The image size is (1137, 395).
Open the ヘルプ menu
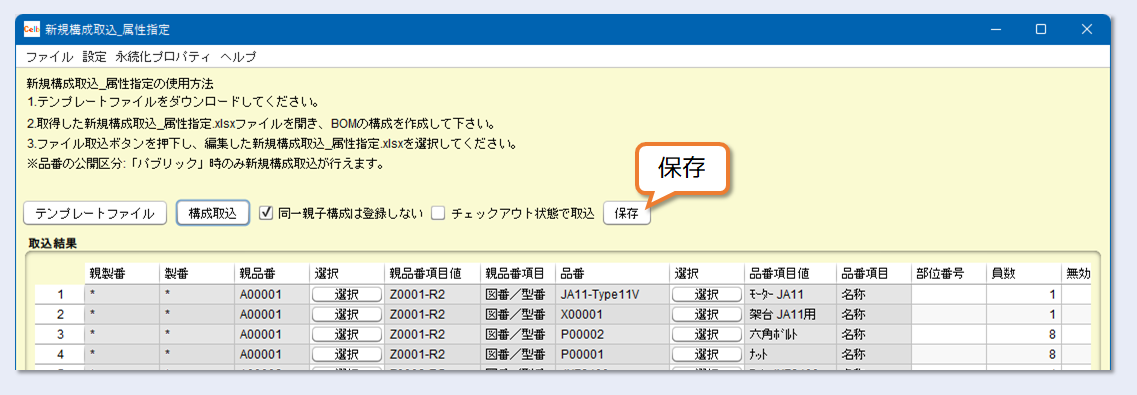tap(239, 56)
